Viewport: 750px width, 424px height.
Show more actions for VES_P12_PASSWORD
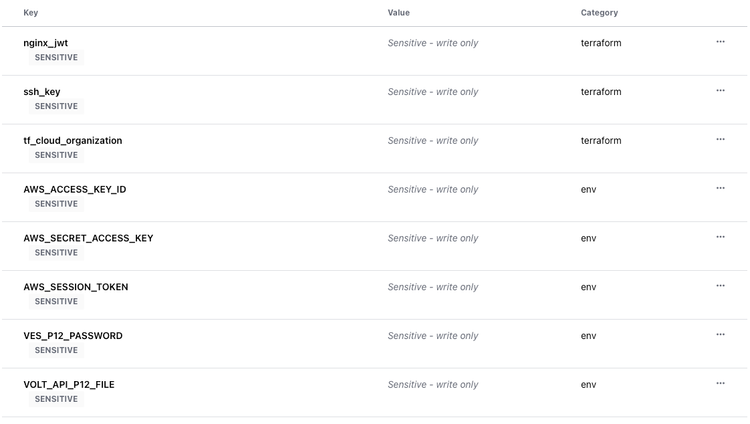pos(720,335)
